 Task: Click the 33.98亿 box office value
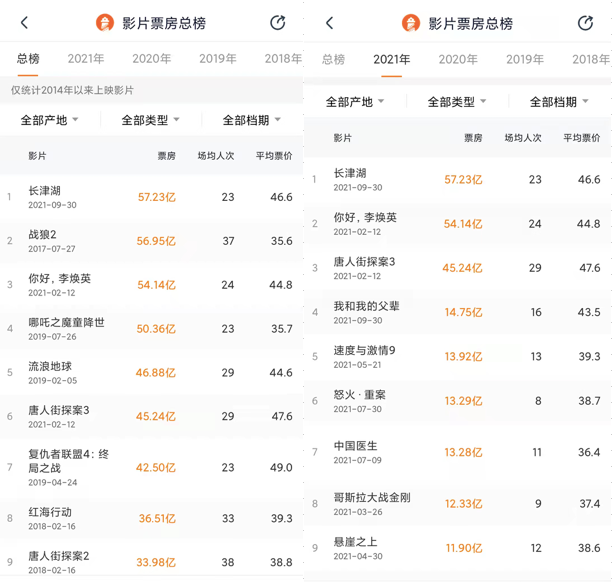(x=156, y=562)
